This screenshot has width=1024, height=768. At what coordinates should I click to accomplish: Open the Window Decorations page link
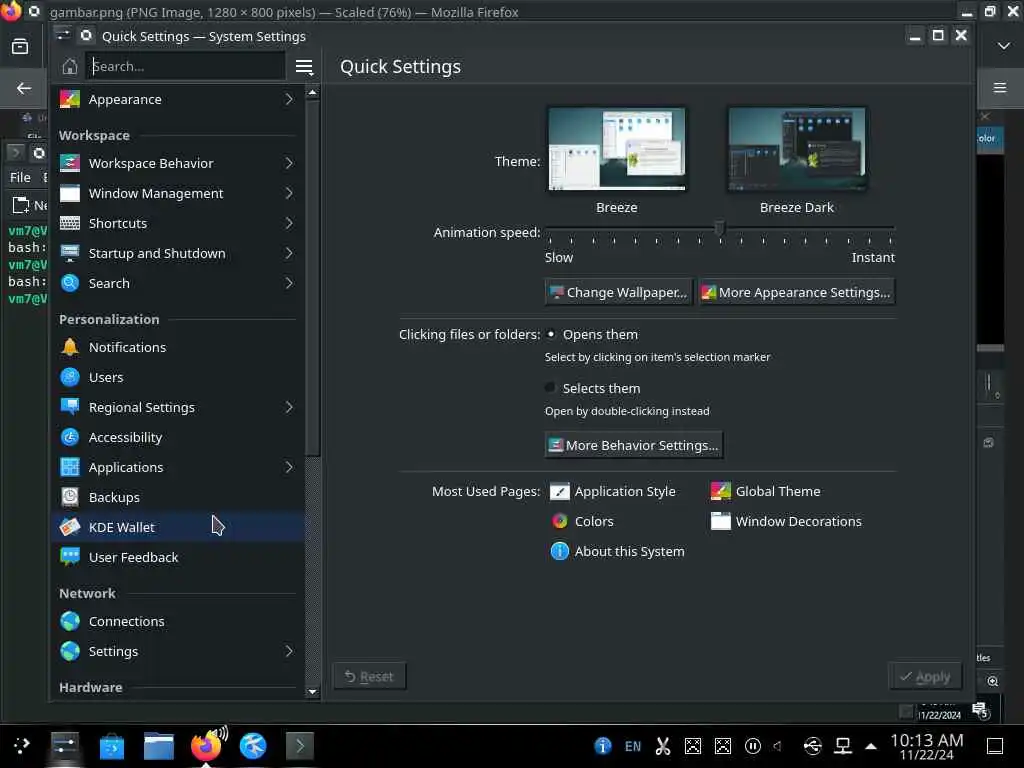tap(786, 522)
